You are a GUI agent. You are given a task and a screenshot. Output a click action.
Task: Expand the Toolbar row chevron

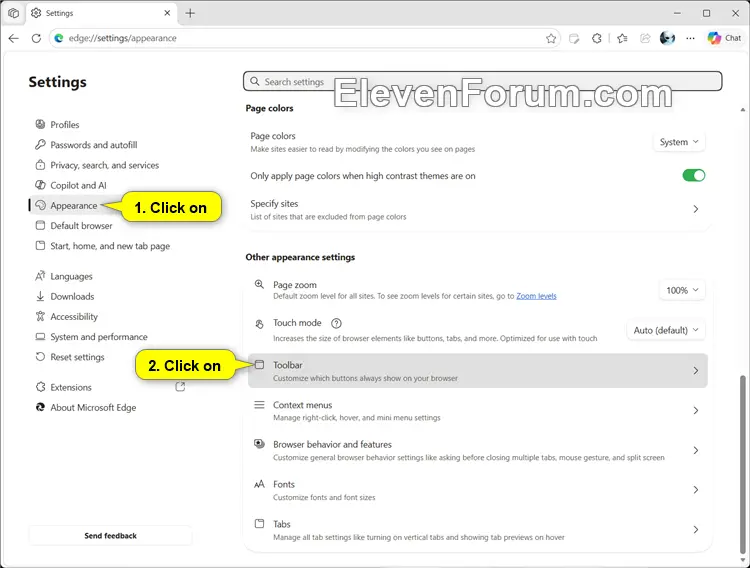695,370
